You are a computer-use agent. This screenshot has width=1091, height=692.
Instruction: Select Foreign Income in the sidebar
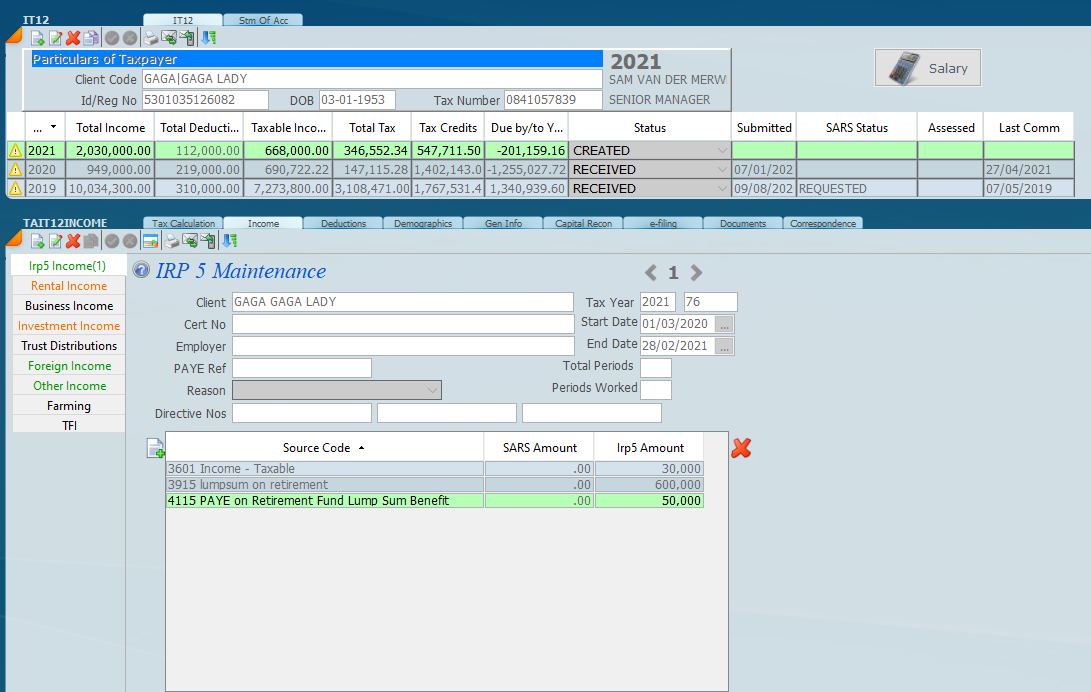69,366
